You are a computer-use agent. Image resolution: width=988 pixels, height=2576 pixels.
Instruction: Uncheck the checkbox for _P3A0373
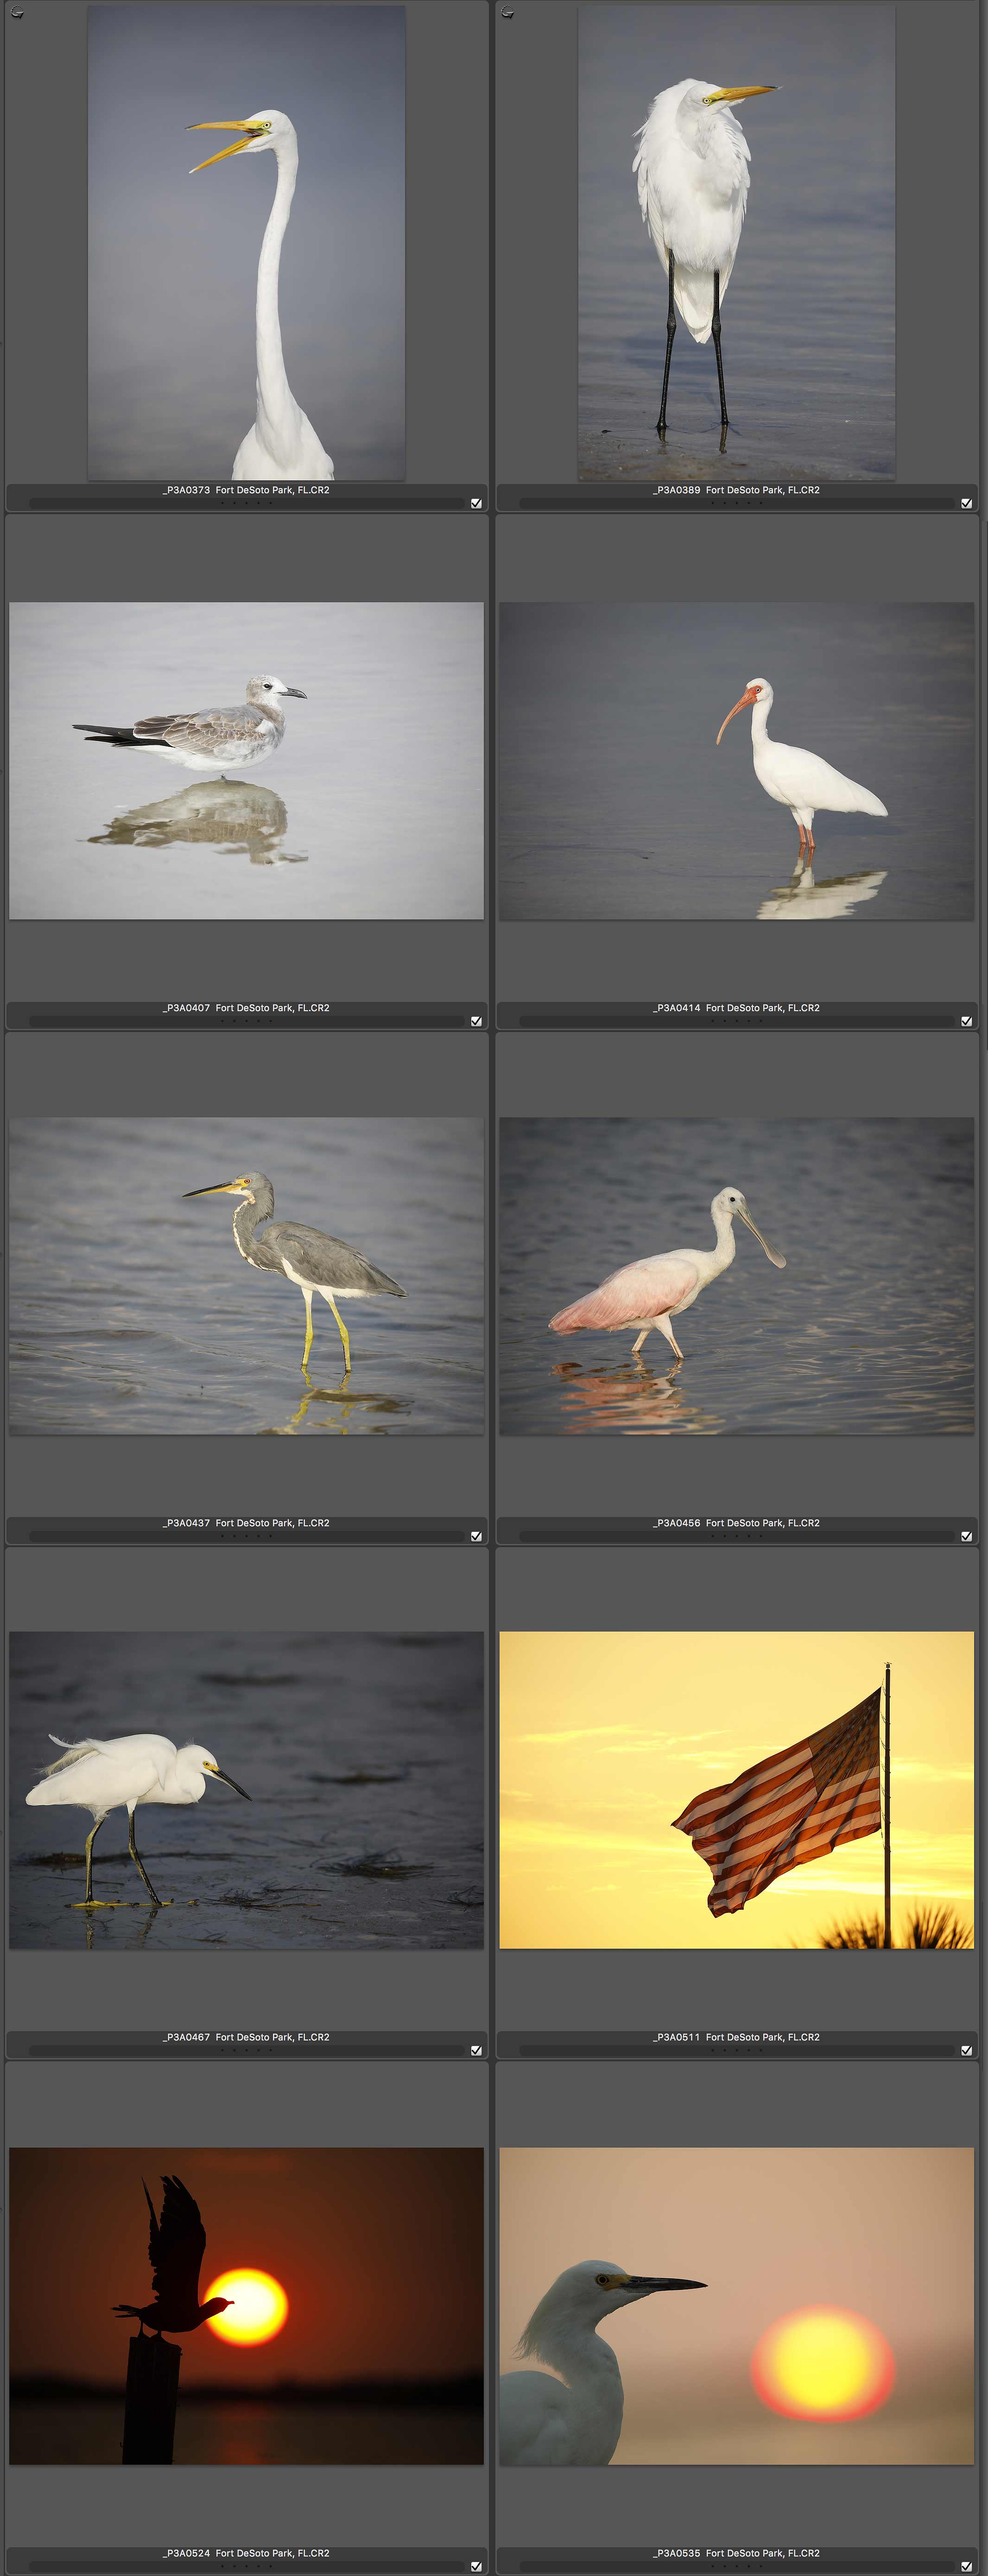pyautogui.click(x=476, y=503)
